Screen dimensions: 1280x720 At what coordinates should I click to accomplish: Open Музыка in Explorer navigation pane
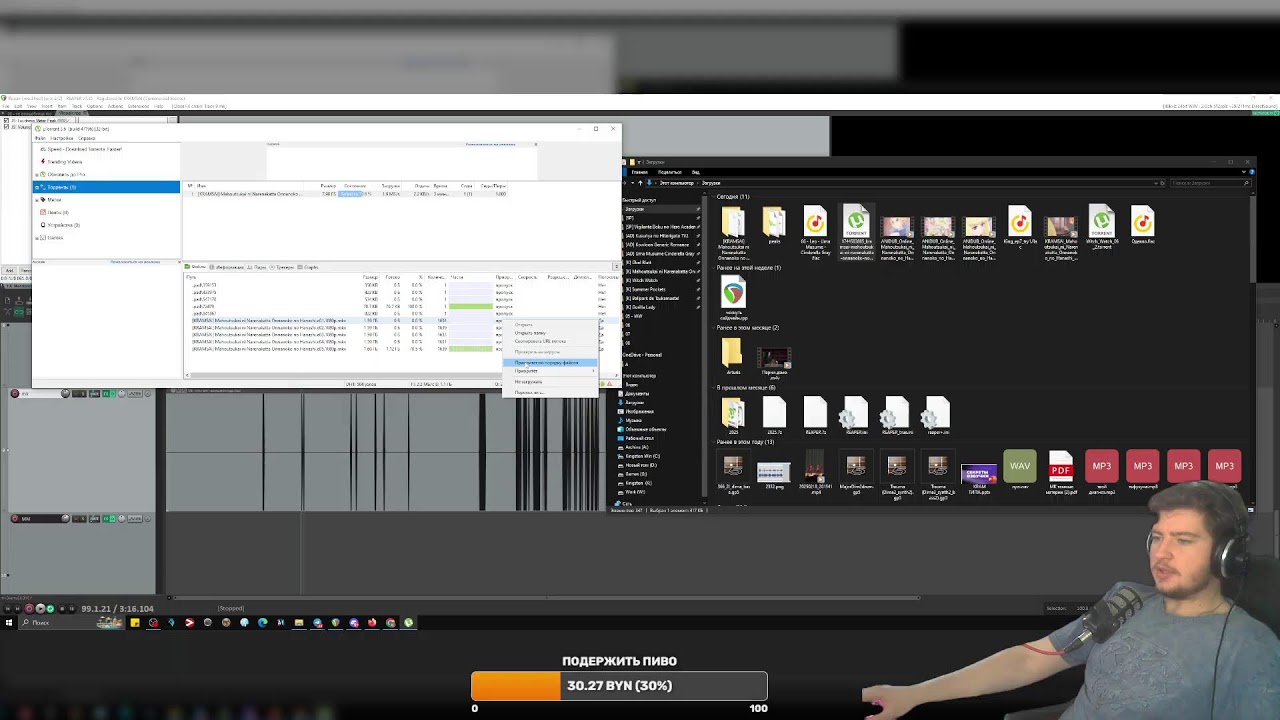634,420
